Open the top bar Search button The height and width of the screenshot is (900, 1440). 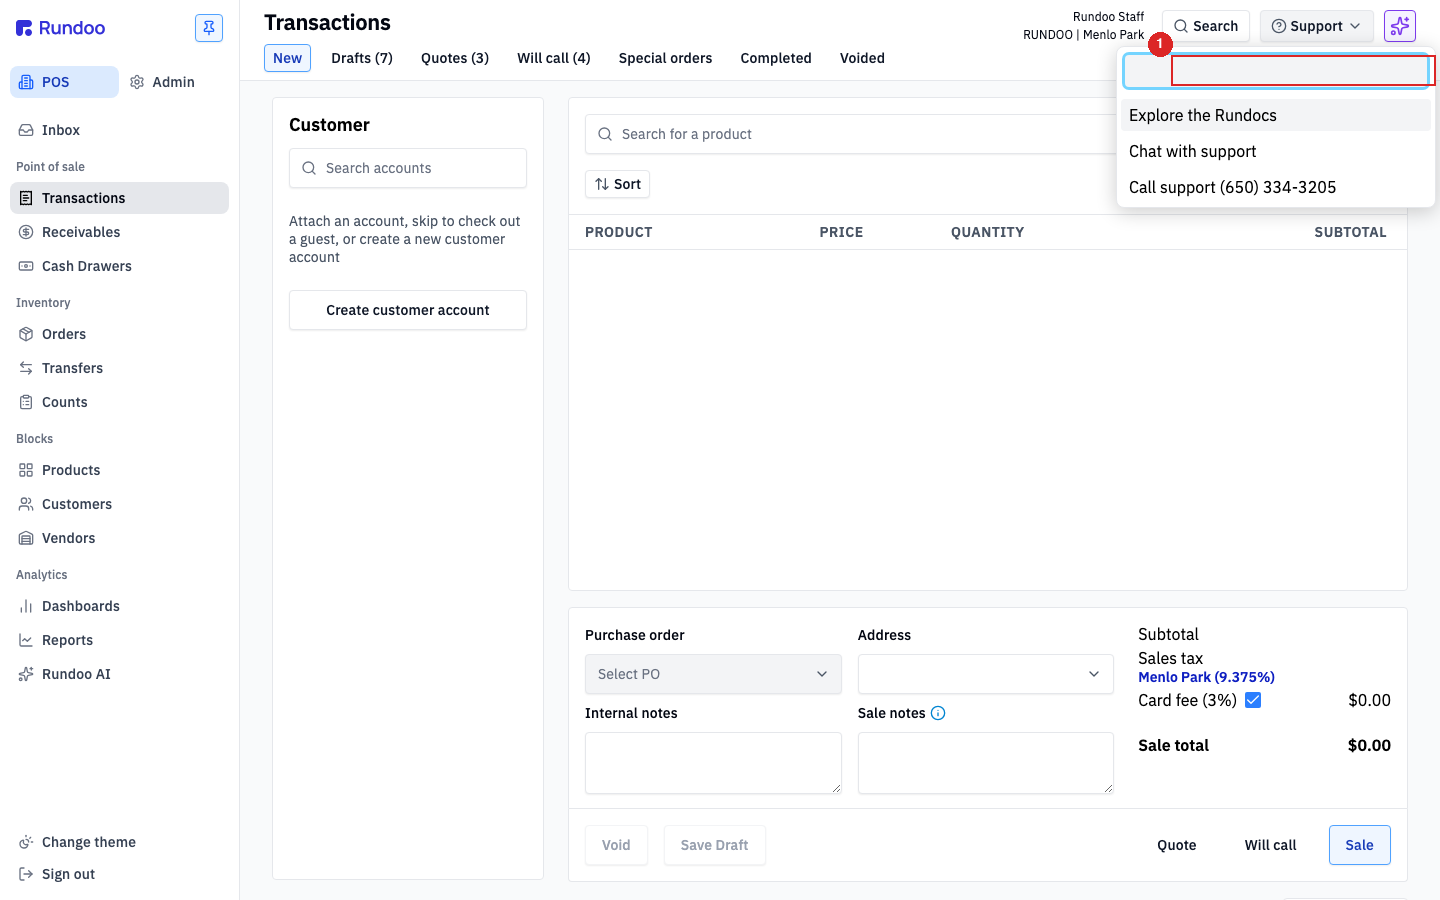tap(1206, 26)
